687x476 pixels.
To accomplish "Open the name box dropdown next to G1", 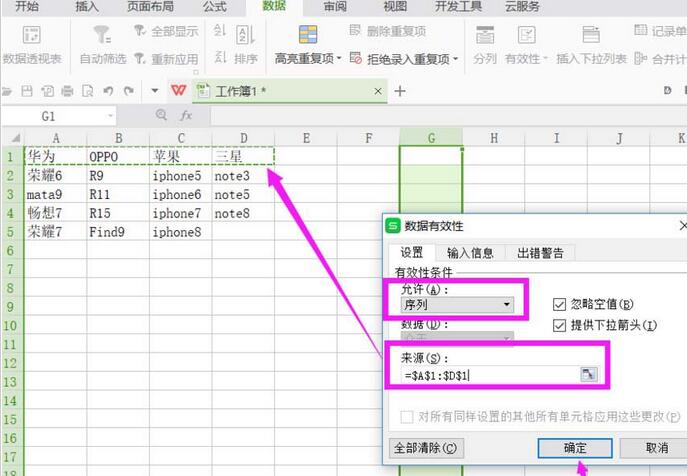I will [x=110, y=116].
